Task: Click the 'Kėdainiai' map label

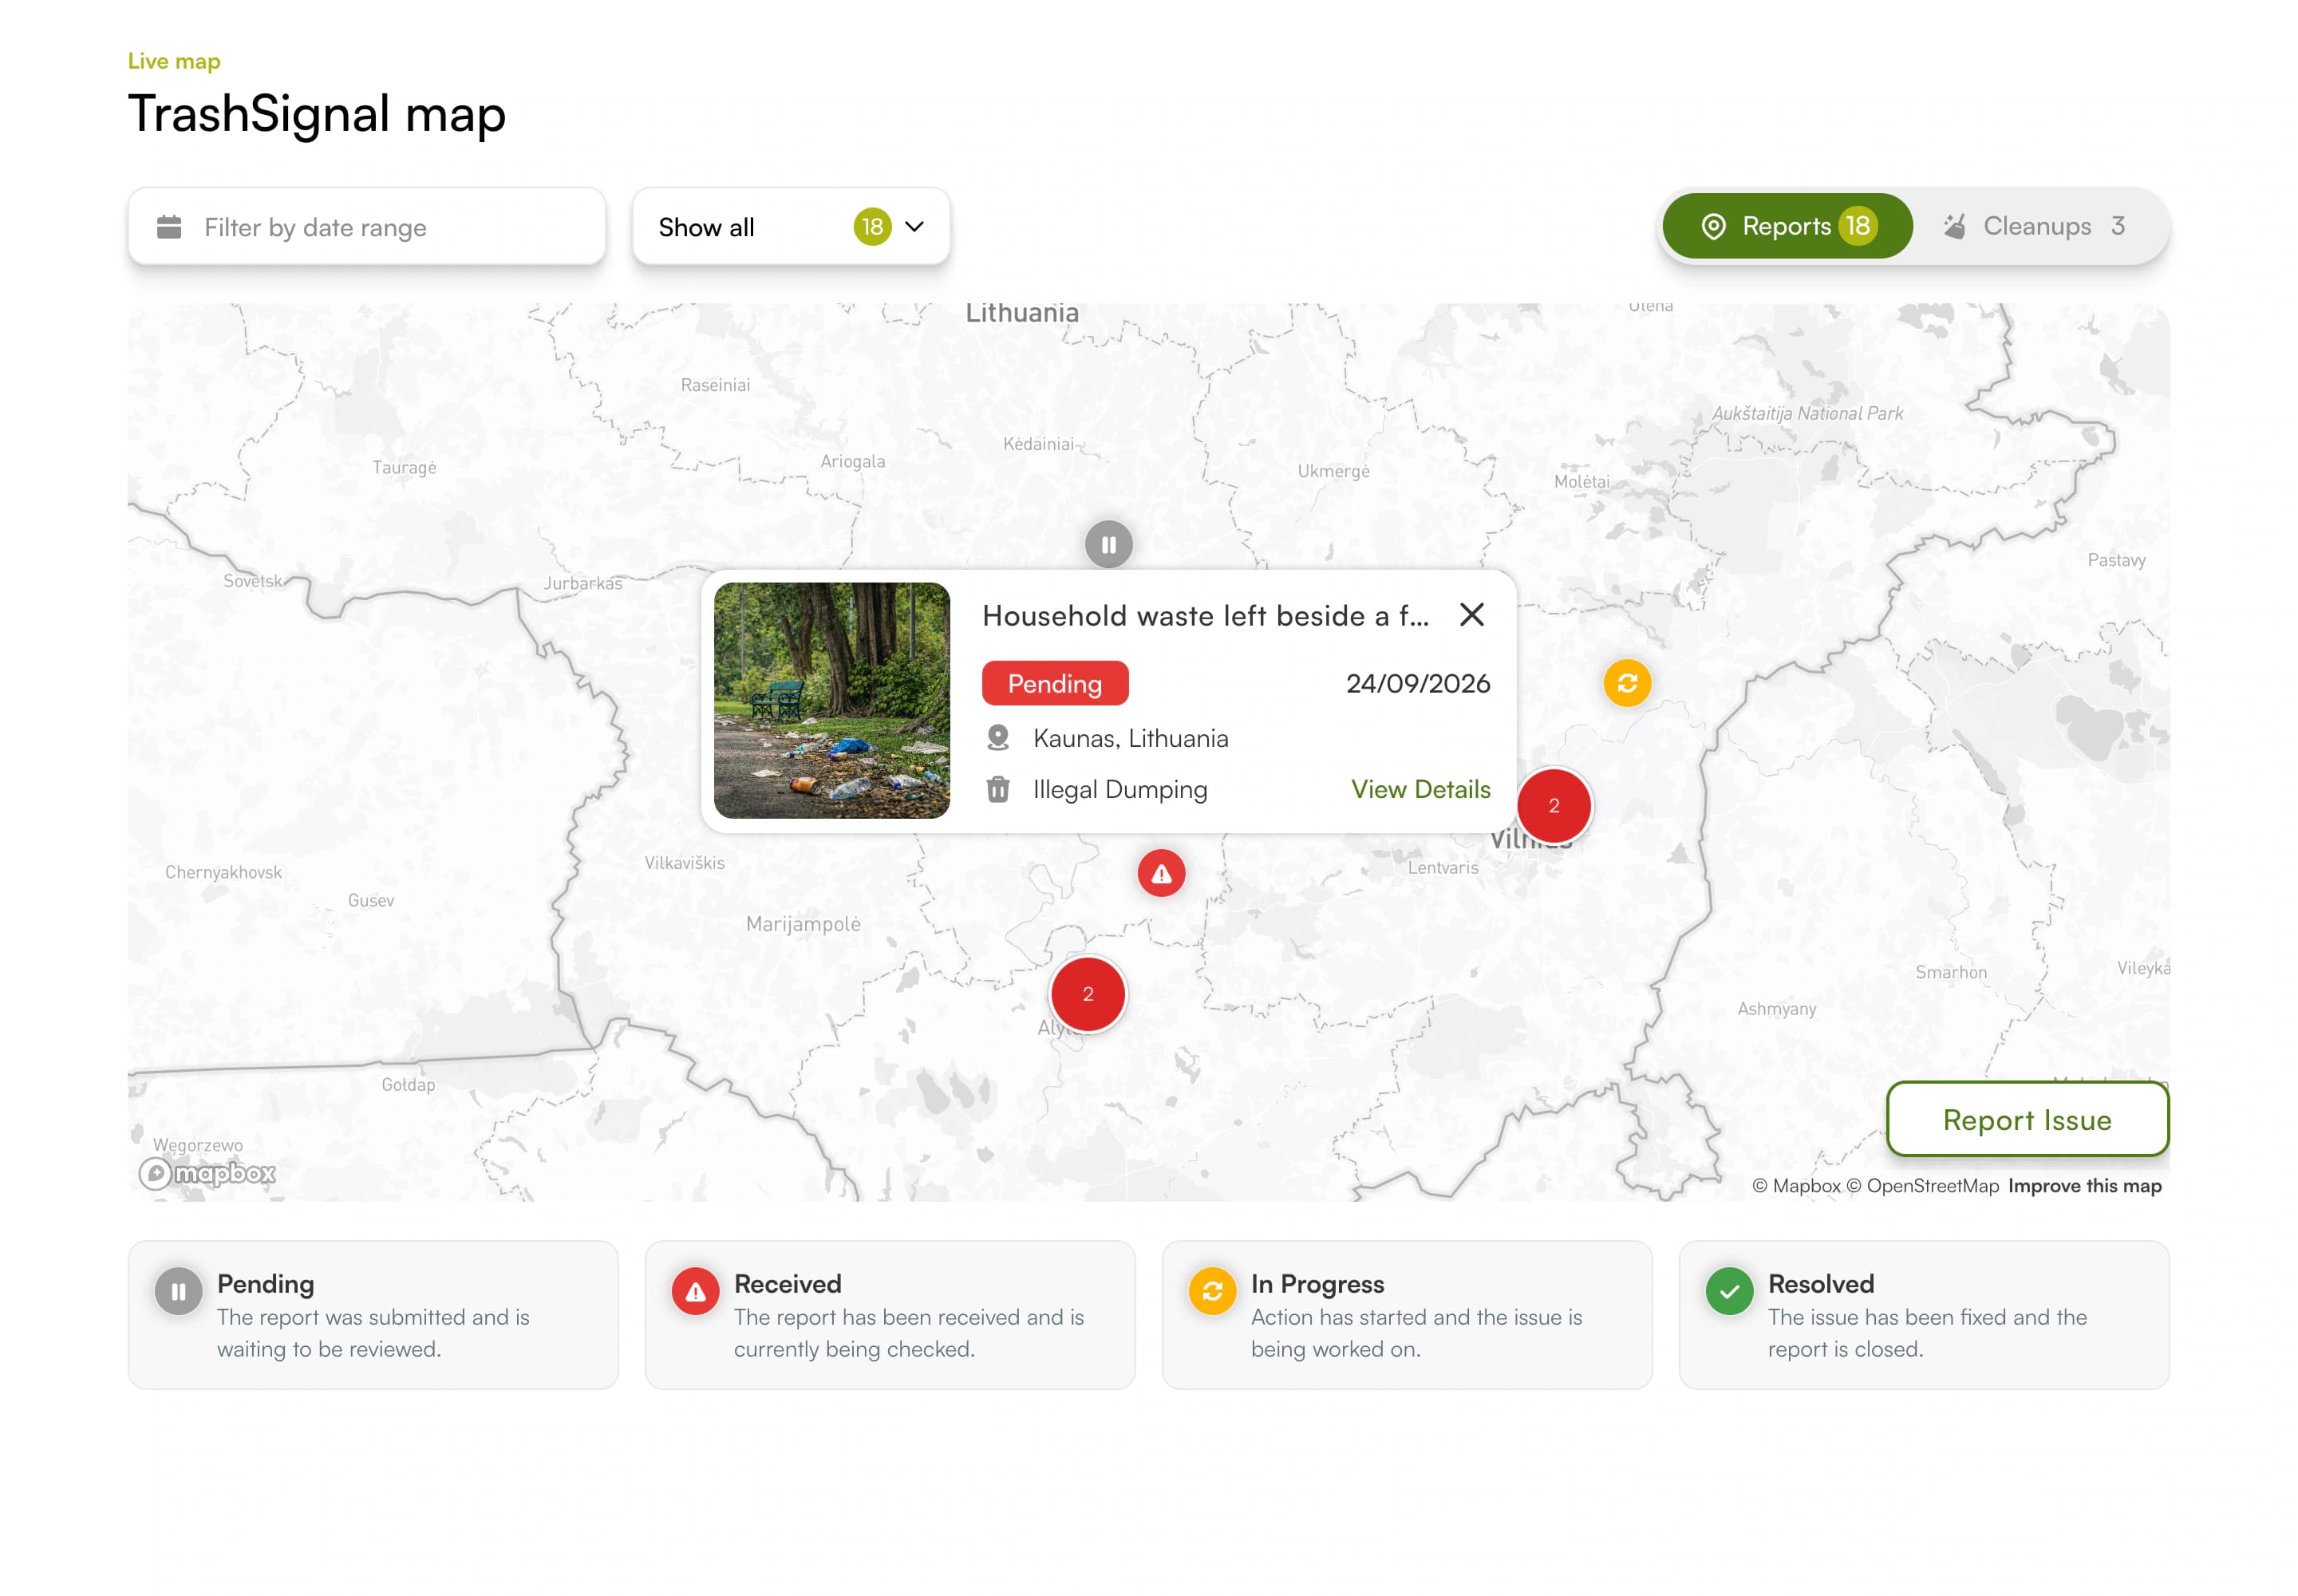Action: click(x=1037, y=443)
